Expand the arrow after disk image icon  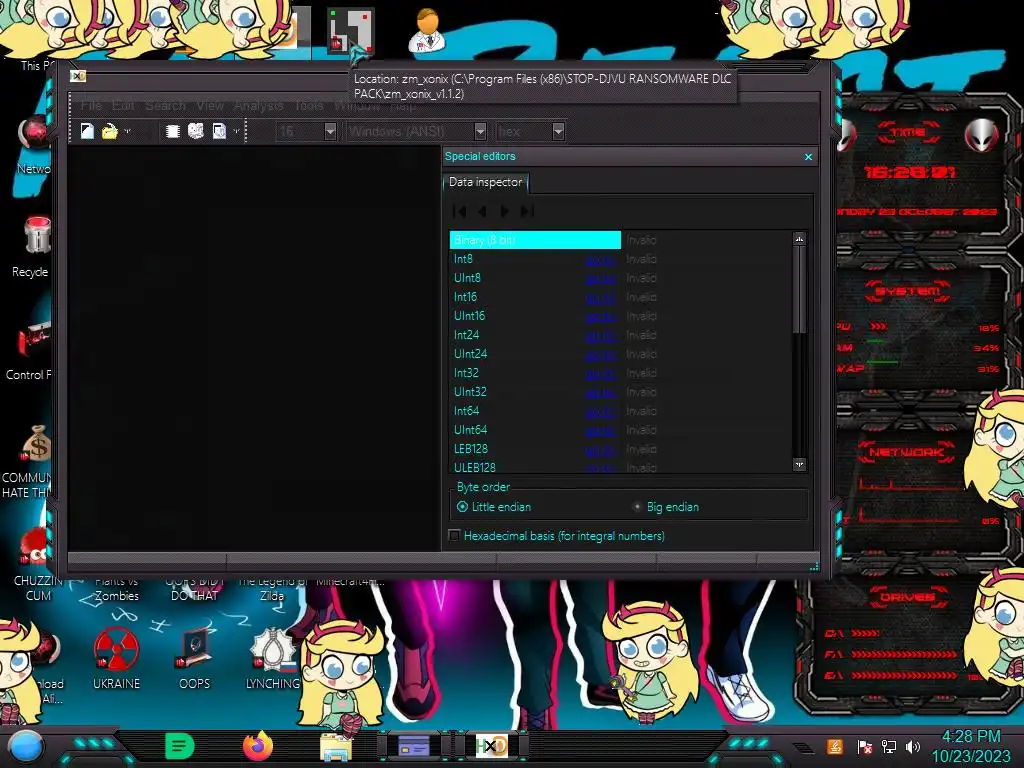tap(236, 131)
